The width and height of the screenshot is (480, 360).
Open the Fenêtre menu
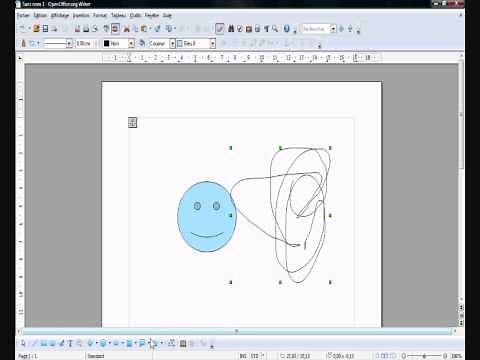pyautogui.click(x=152, y=15)
